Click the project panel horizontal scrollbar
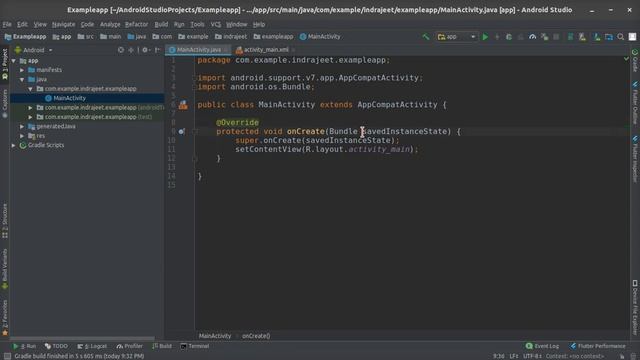The image size is (640, 360). (x=82, y=338)
